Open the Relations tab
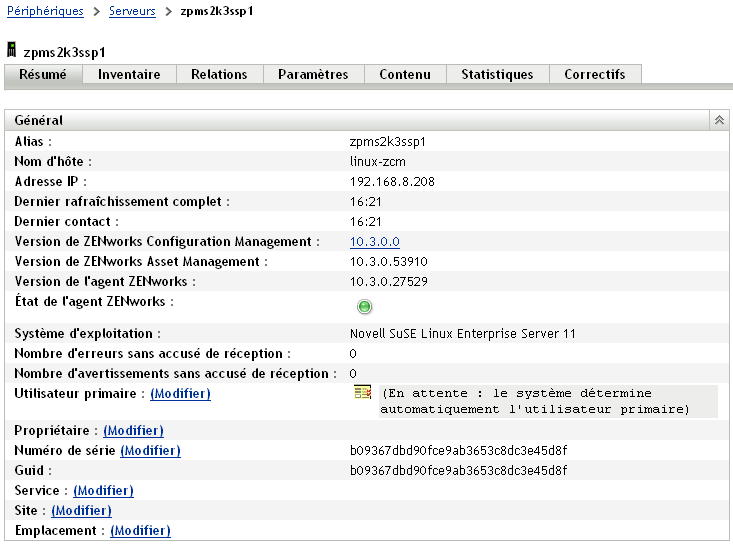Screen dimensions: 733x545 click(219, 75)
